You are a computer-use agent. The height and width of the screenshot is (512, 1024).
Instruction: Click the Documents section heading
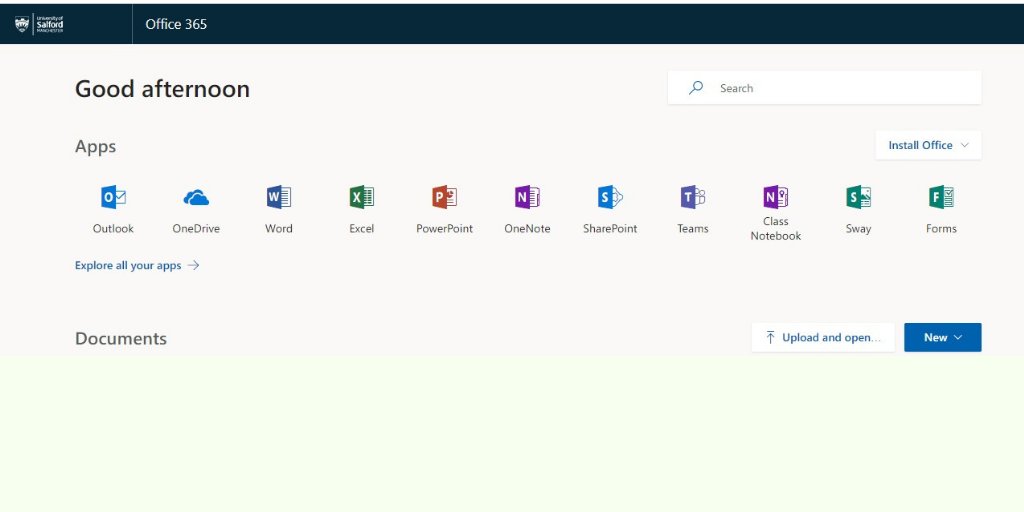point(121,338)
